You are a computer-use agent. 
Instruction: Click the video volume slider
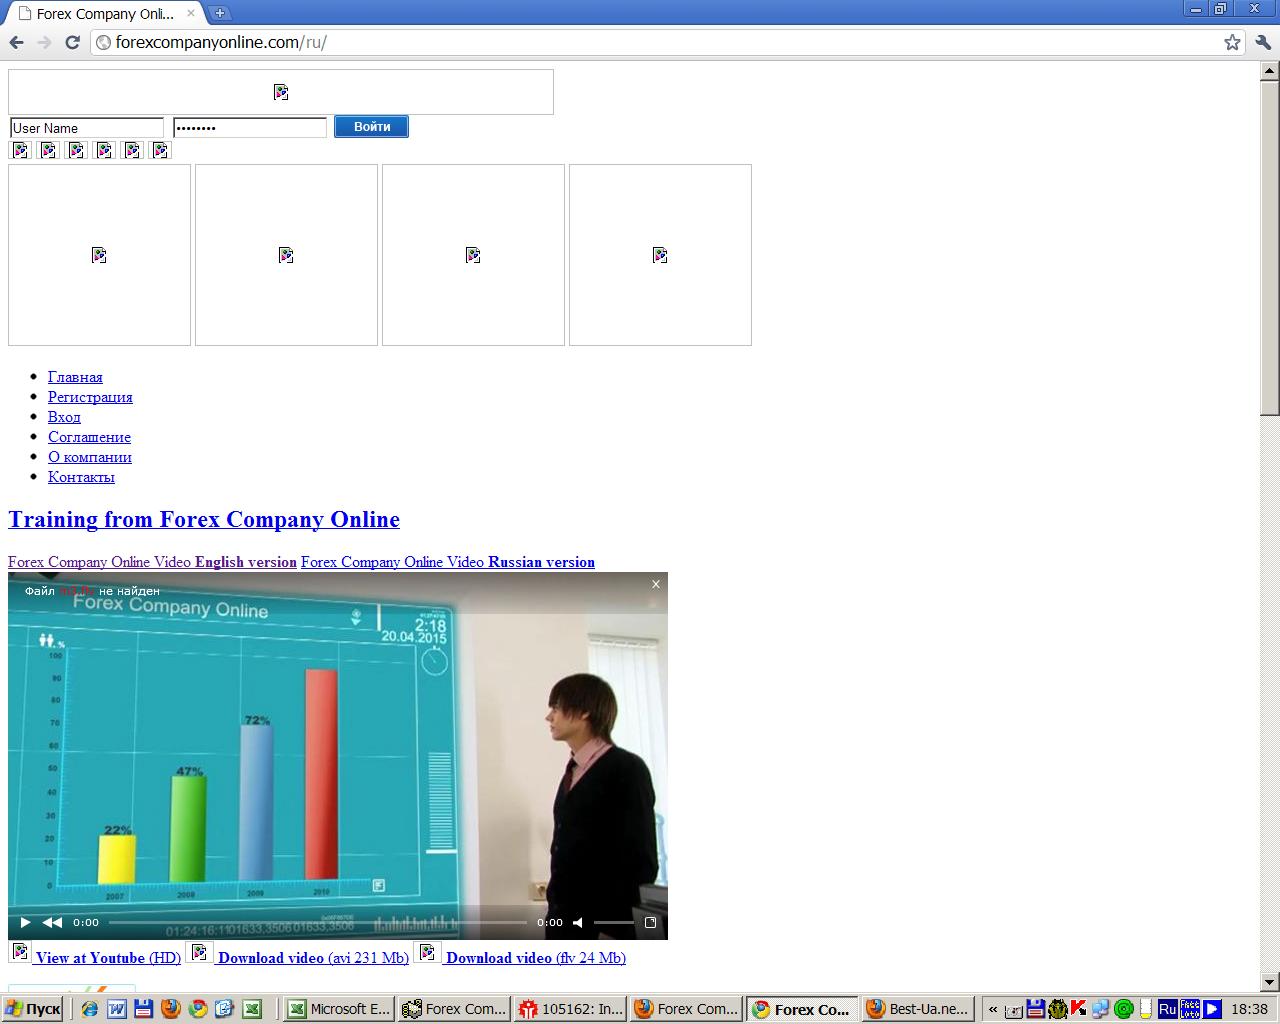point(613,922)
